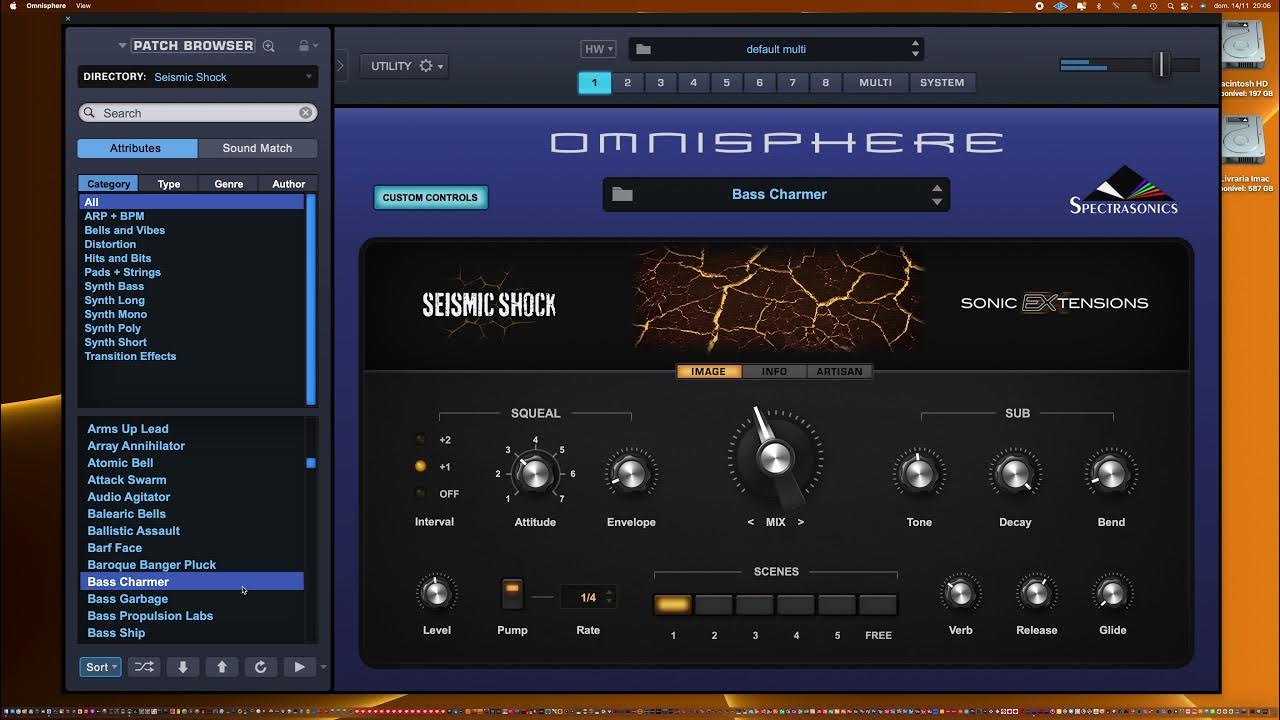Select the Type column tab

click(x=169, y=184)
